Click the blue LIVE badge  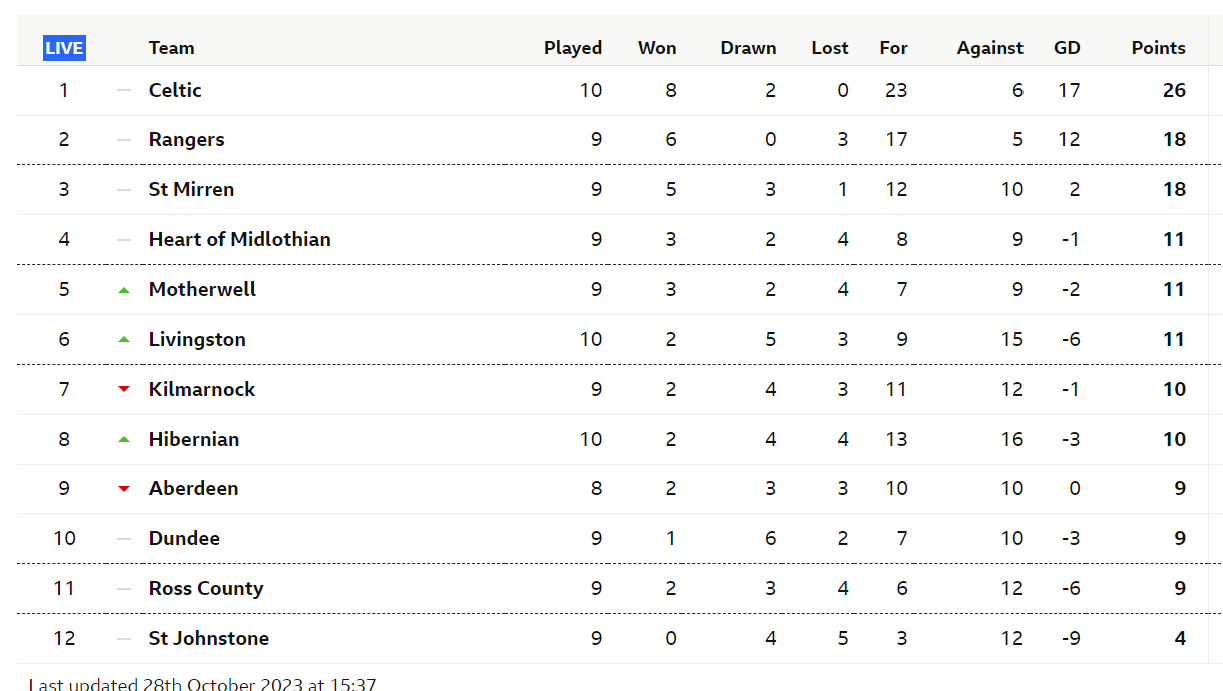64,48
